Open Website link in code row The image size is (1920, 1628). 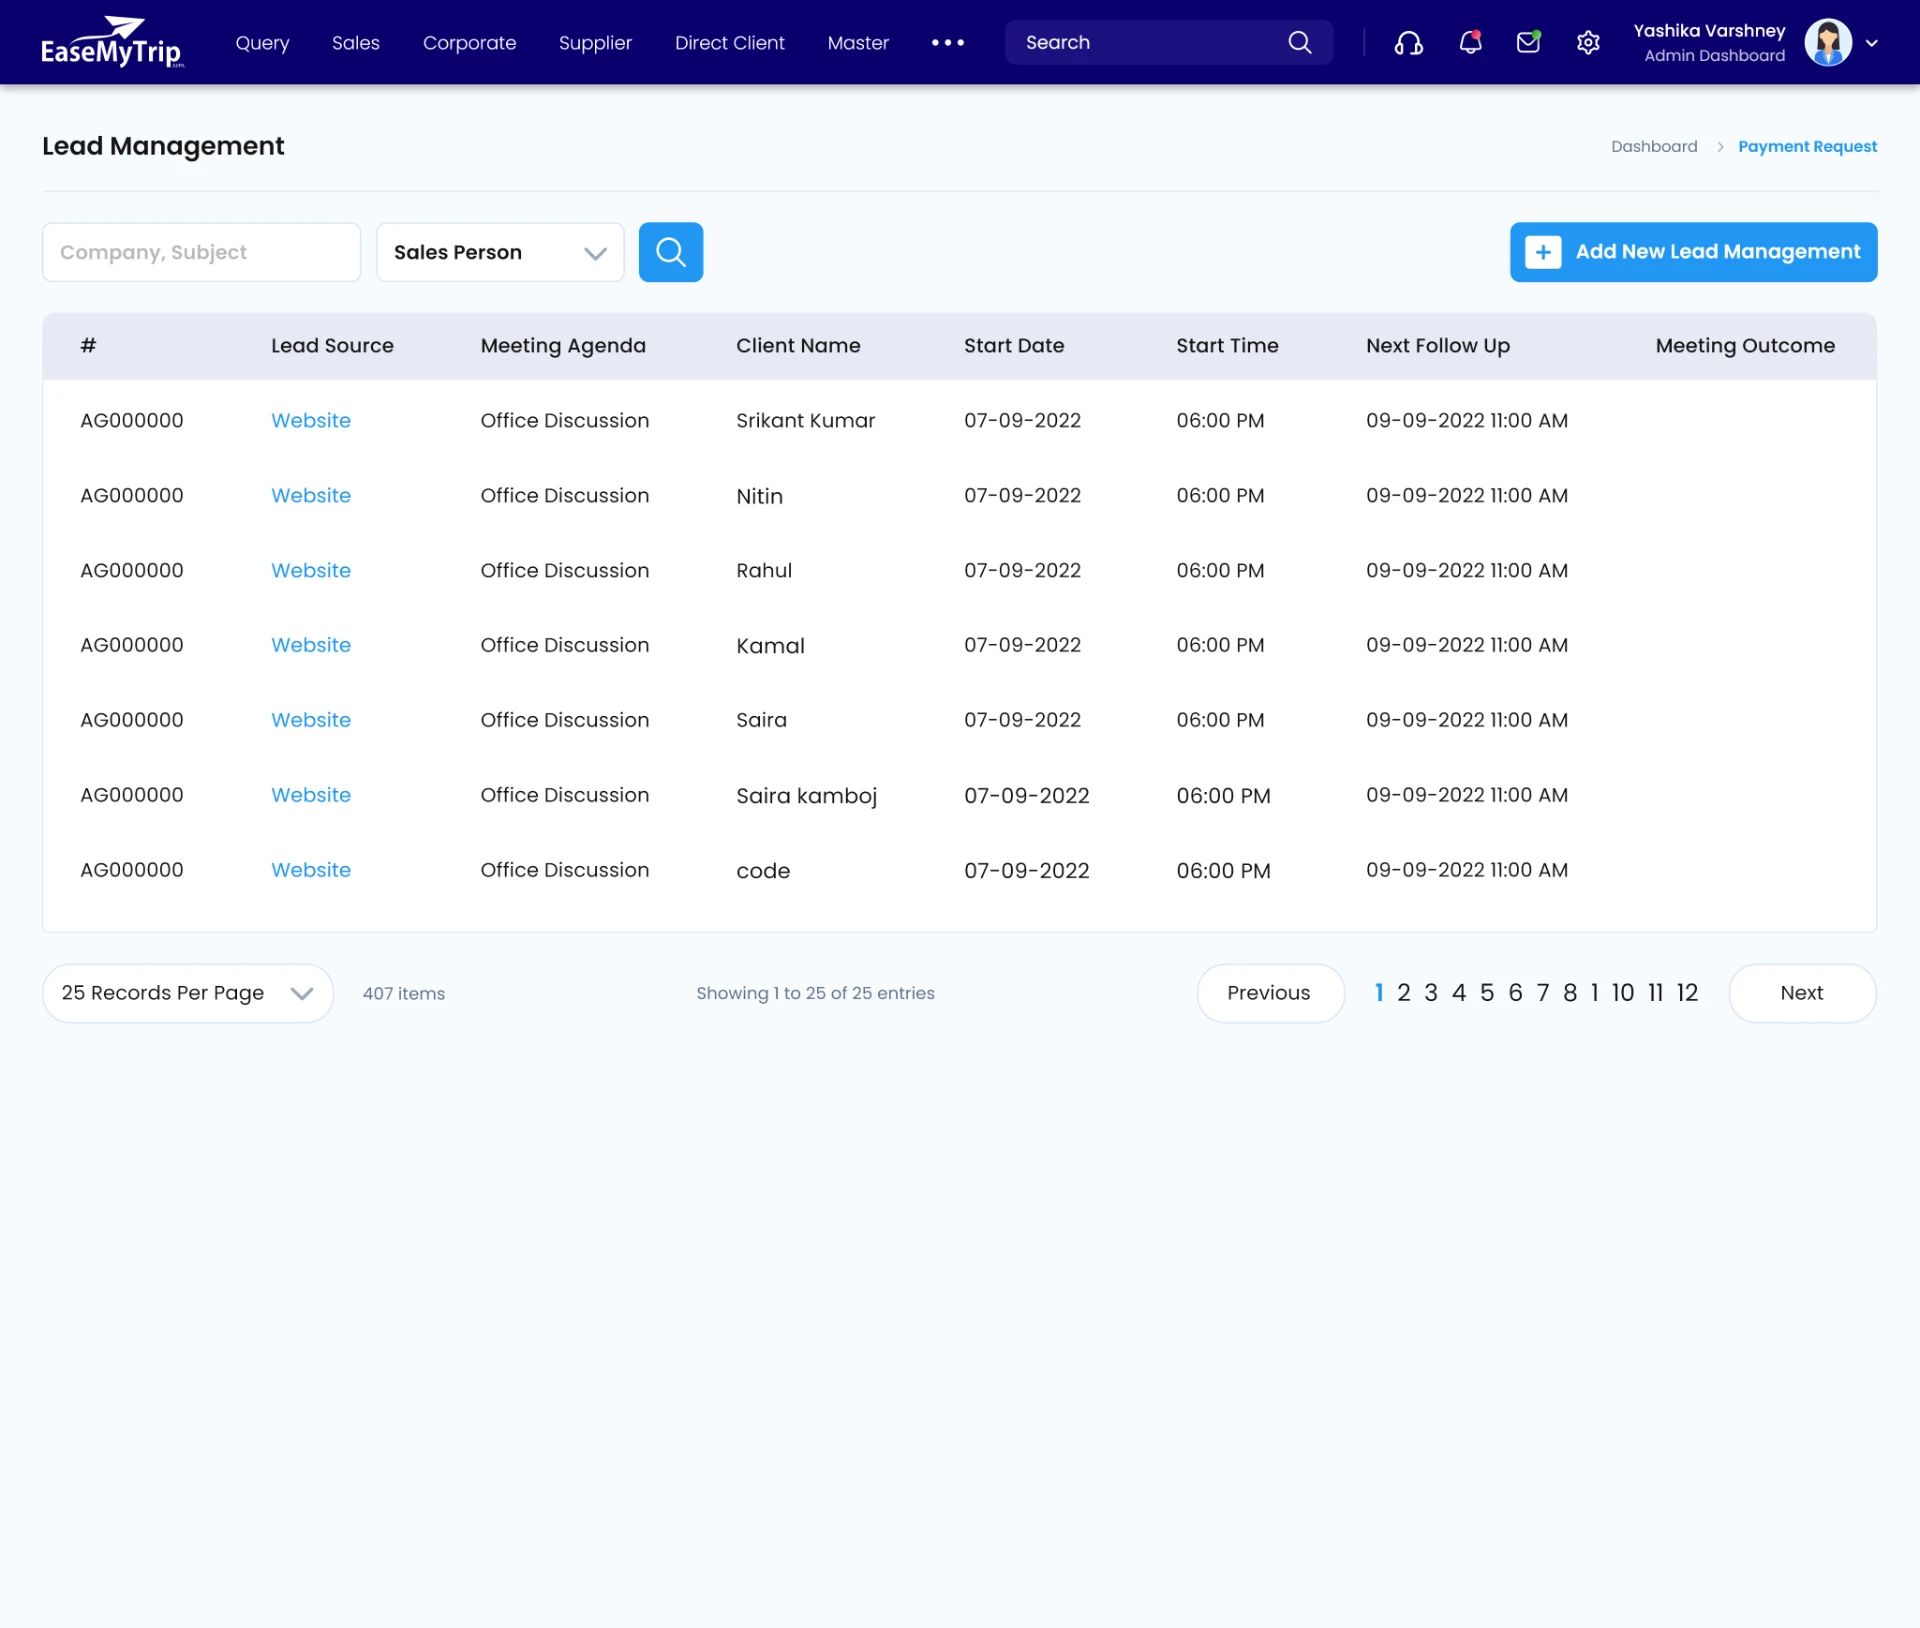tap(311, 870)
